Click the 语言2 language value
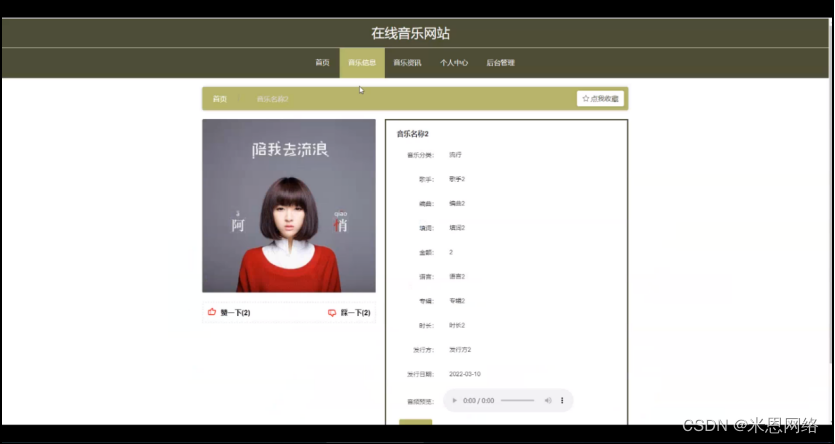Screen dimensions: 835x444 coord(457,277)
